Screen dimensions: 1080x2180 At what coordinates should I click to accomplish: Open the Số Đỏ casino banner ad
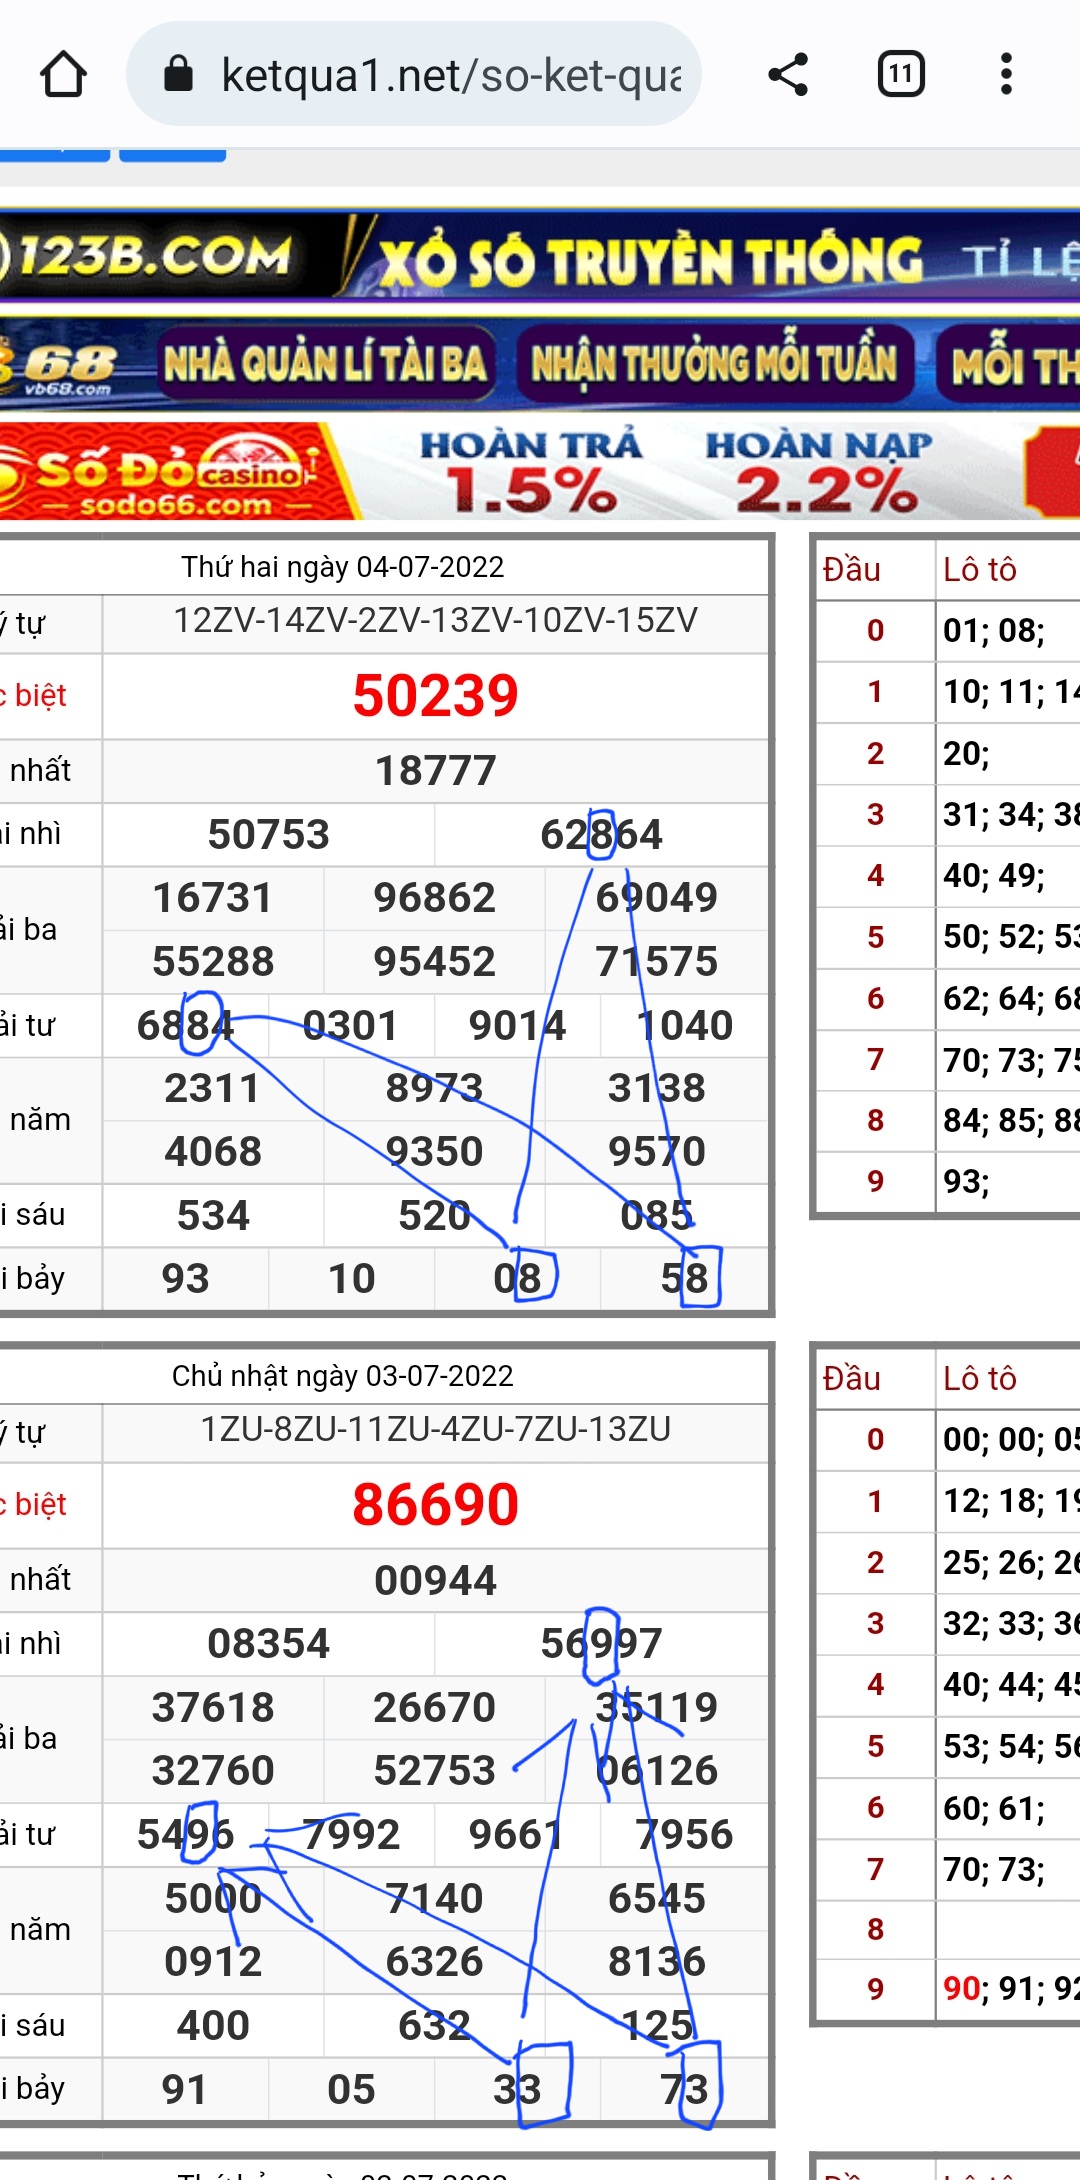pyautogui.click(x=540, y=470)
